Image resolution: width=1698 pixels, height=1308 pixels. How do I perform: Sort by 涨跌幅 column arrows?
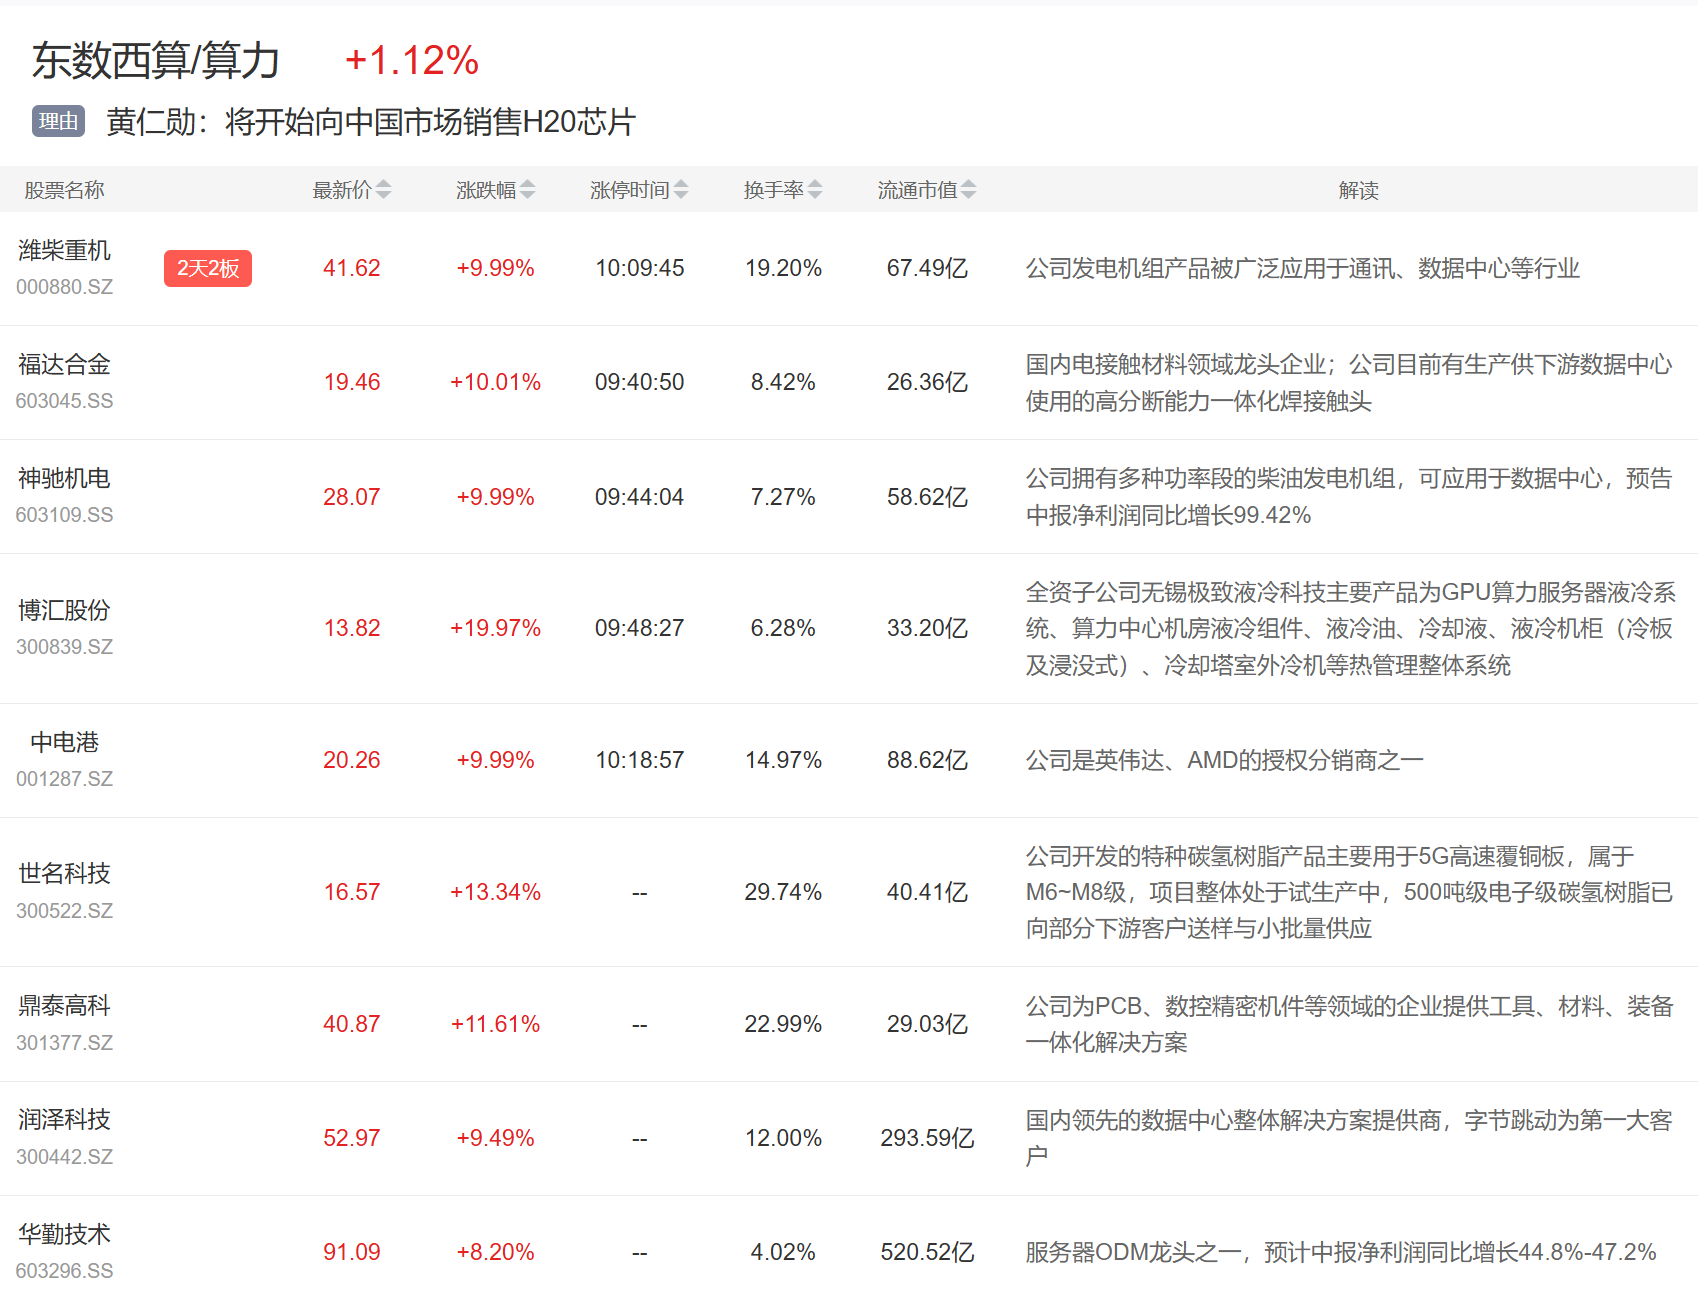coord(527,190)
